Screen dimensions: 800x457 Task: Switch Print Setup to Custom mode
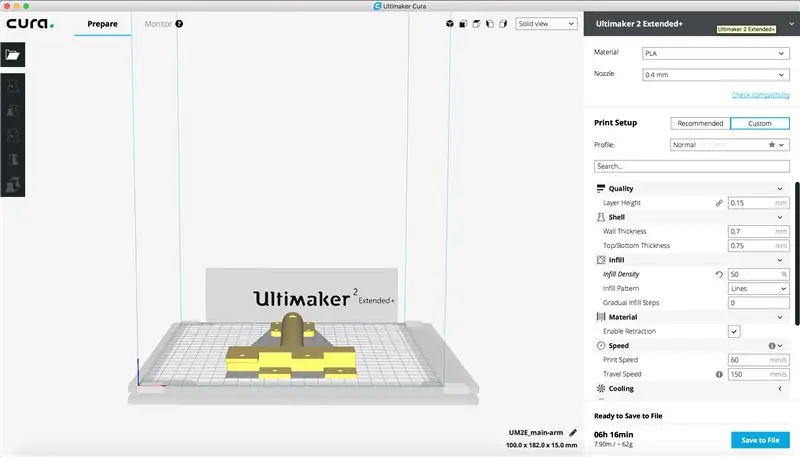(760, 123)
